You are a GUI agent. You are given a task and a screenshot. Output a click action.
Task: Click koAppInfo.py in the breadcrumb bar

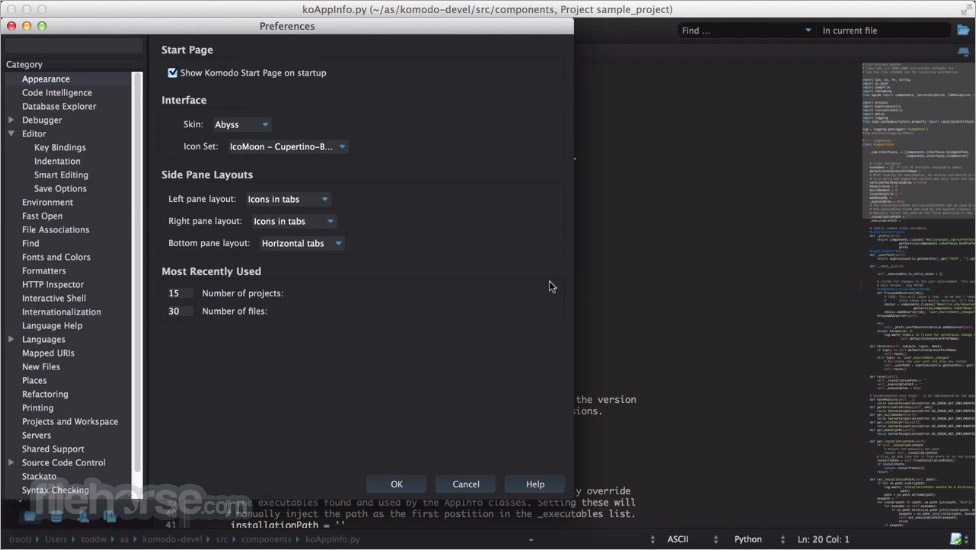pyautogui.click(x=332, y=539)
